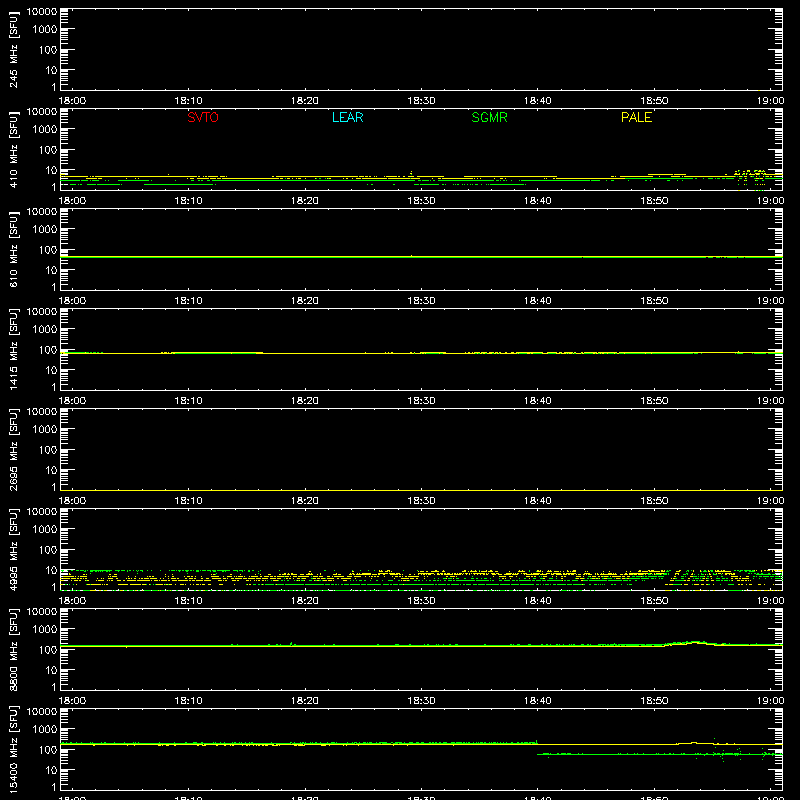The image size is (800, 800).
Task: Click the red SVTO station label
Action: pyautogui.click(x=203, y=117)
